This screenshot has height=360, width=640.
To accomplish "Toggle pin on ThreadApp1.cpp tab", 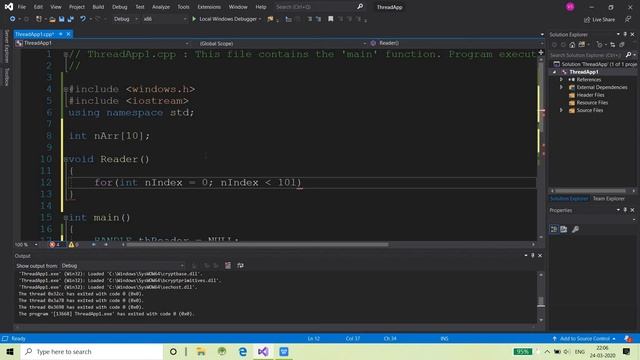I will (x=61, y=34).
